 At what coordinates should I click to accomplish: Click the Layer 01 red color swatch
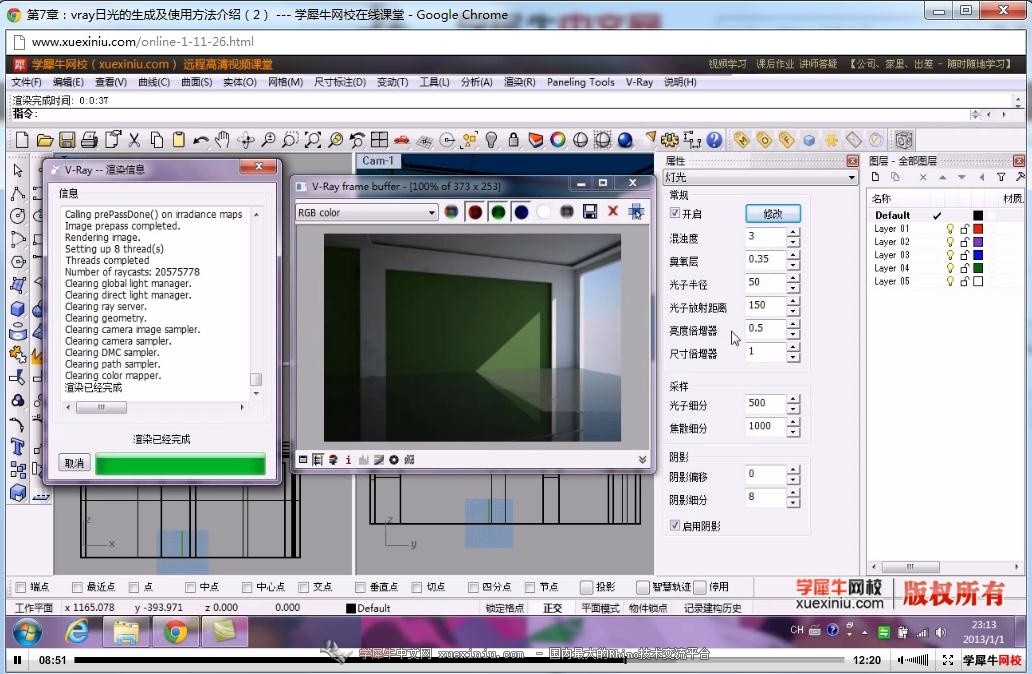point(978,228)
